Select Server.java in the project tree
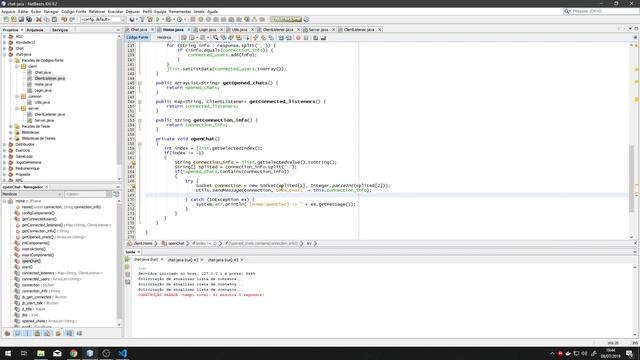This screenshot has width=640, height=360. (x=44, y=120)
